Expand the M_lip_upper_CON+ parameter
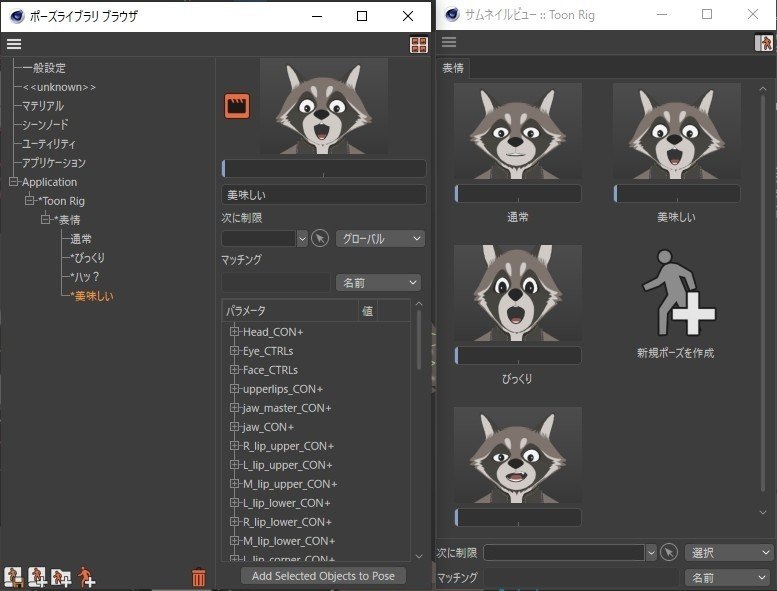 tap(234, 484)
